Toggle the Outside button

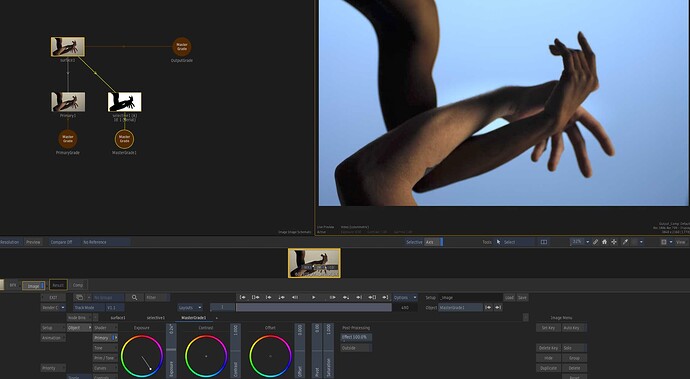coord(356,348)
